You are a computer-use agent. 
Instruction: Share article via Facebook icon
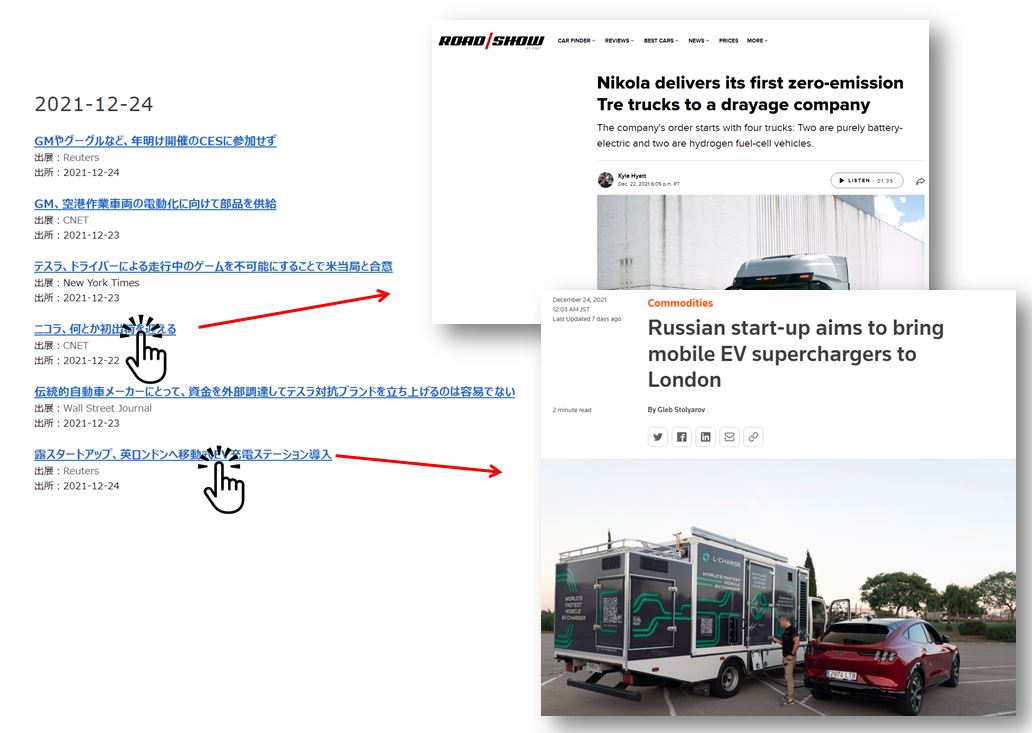(681, 437)
